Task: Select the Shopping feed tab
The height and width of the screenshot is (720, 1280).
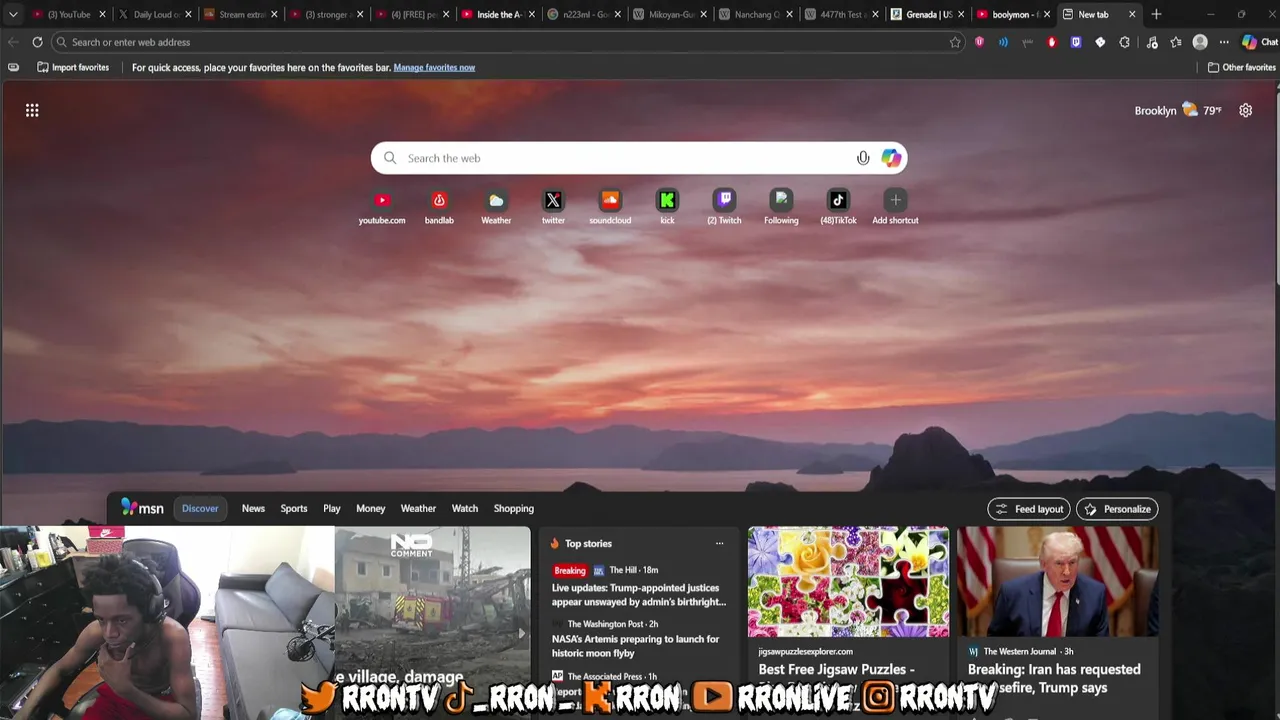Action: [514, 508]
